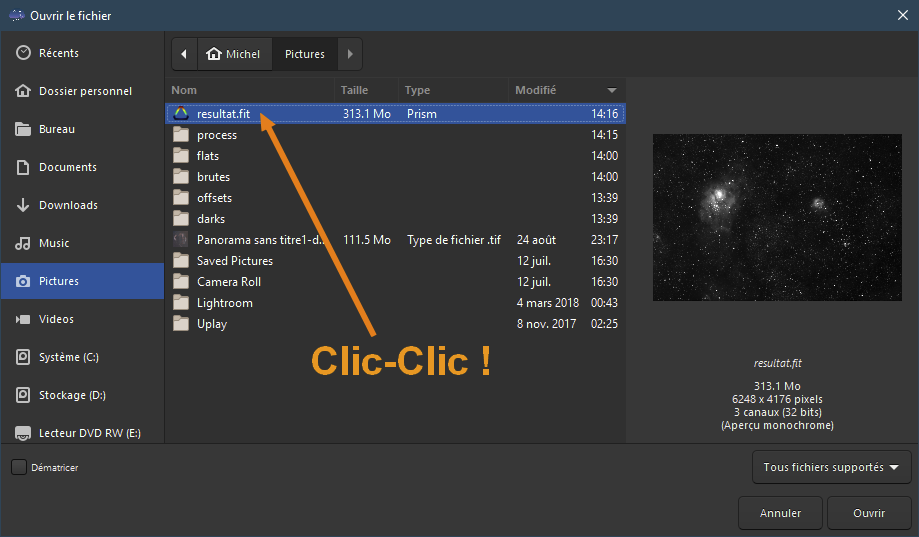Select the resultat.fit file name
This screenshot has width=919, height=537.
click(x=223, y=114)
